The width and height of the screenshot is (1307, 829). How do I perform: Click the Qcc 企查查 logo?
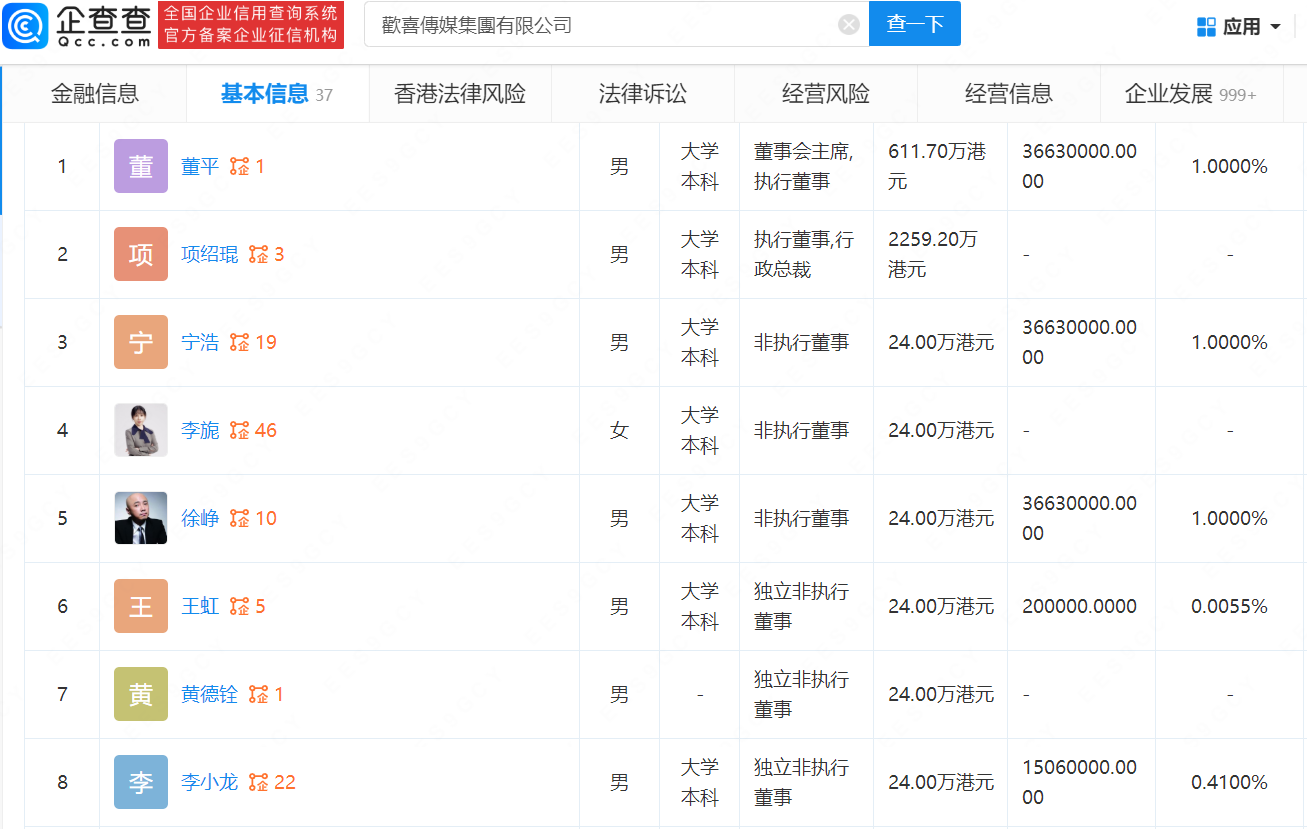pos(77,25)
